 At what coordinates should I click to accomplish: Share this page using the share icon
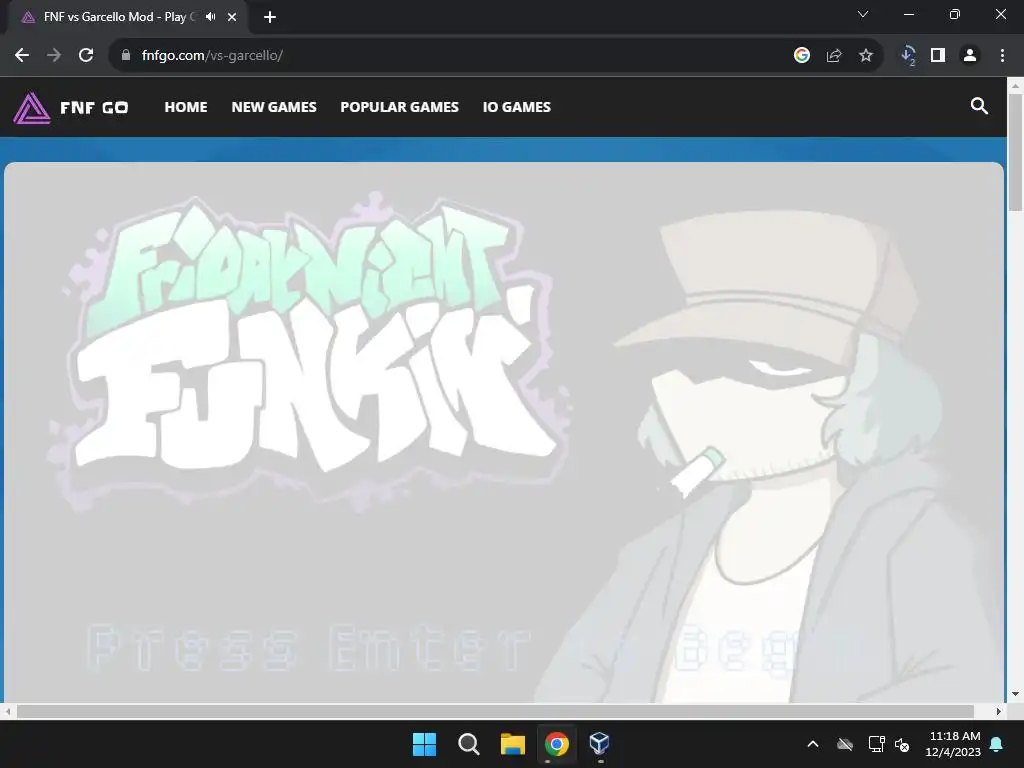click(x=834, y=56)
